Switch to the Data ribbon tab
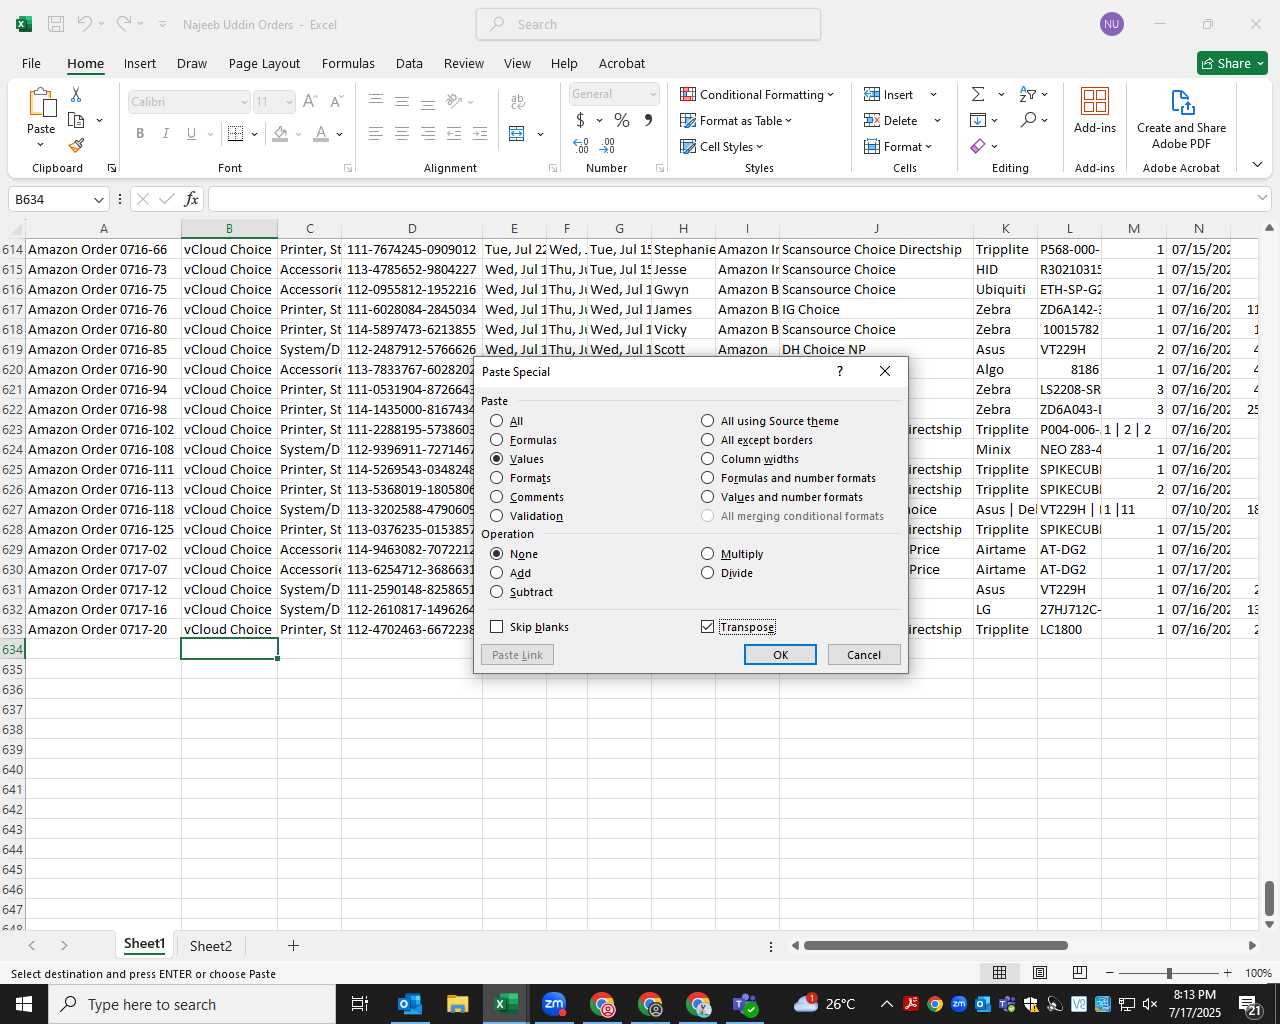1280x1024 pixels. pos(409,63)
